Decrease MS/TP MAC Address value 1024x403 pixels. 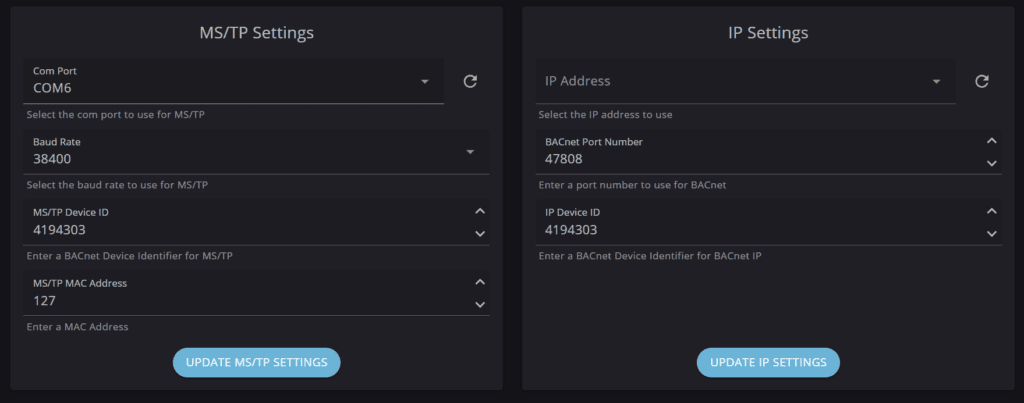pyautogui.click(x=480, y=304)
